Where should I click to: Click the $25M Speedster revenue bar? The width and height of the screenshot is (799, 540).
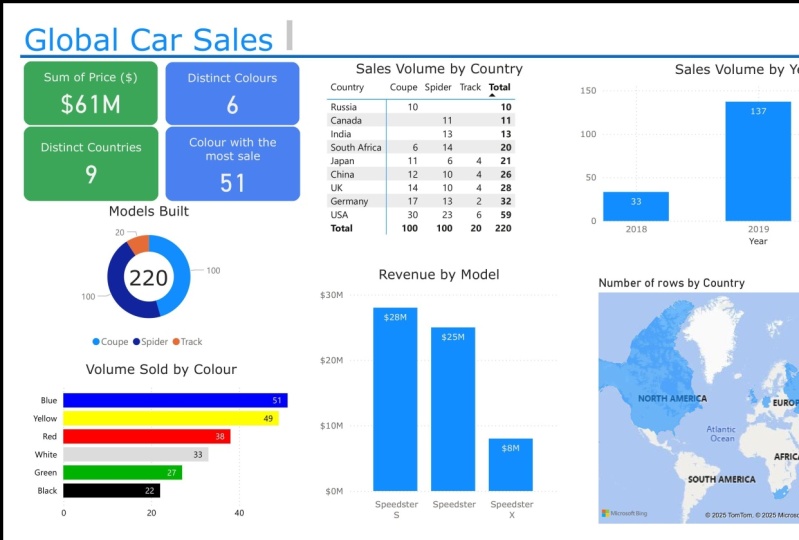(x=453, y=409)
